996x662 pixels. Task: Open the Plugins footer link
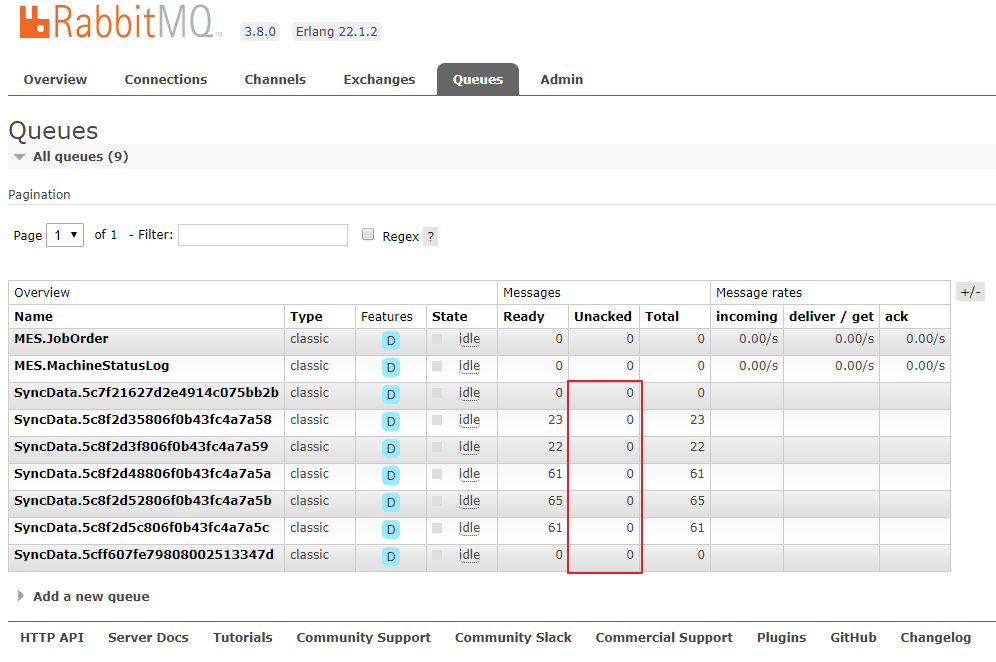point(781,637)
